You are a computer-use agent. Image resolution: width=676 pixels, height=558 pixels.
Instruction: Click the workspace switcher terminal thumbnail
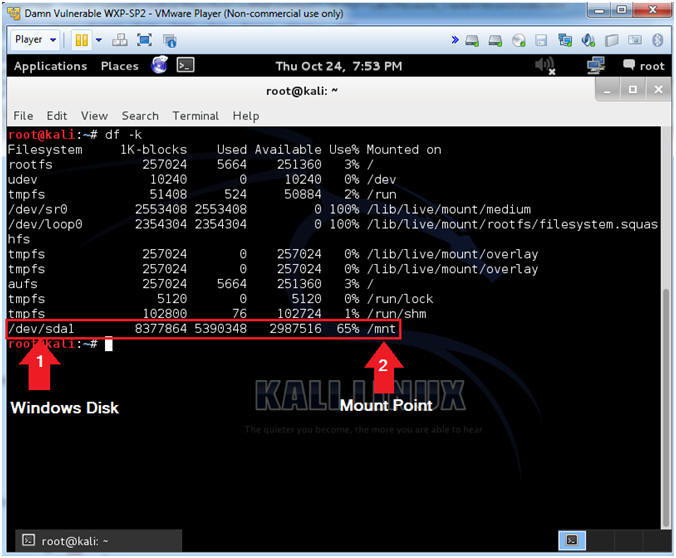572,540
